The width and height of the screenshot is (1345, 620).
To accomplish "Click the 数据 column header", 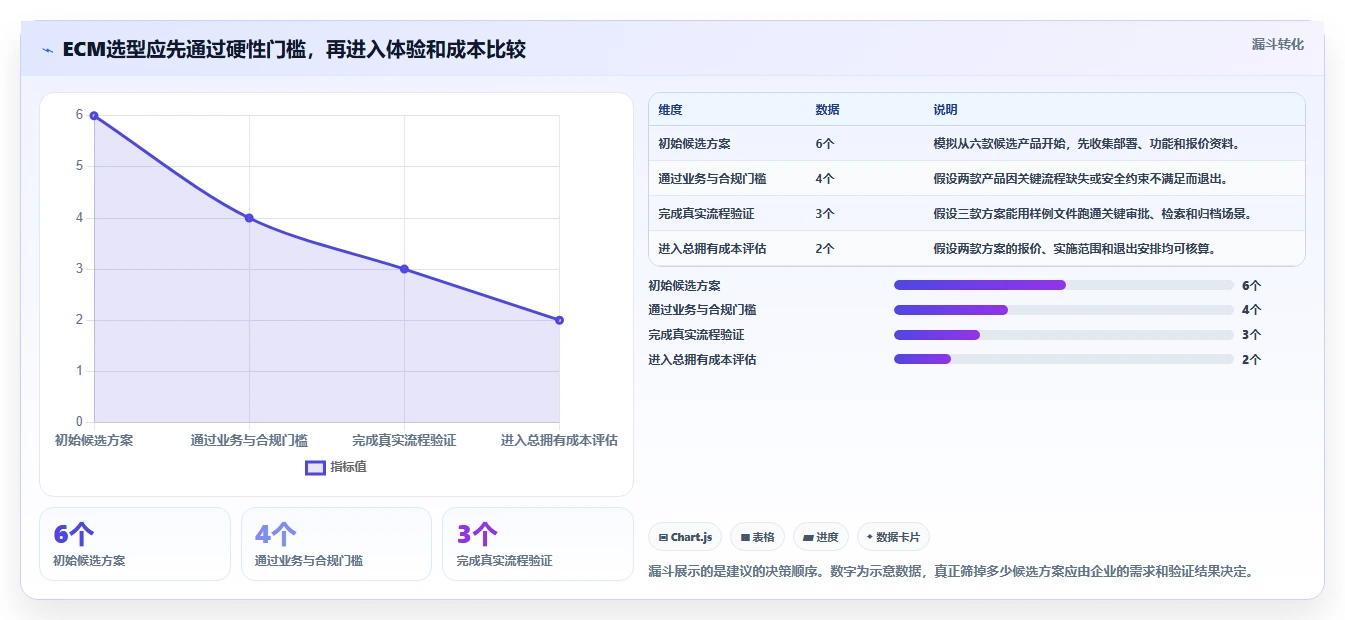I will click(827, 110).
